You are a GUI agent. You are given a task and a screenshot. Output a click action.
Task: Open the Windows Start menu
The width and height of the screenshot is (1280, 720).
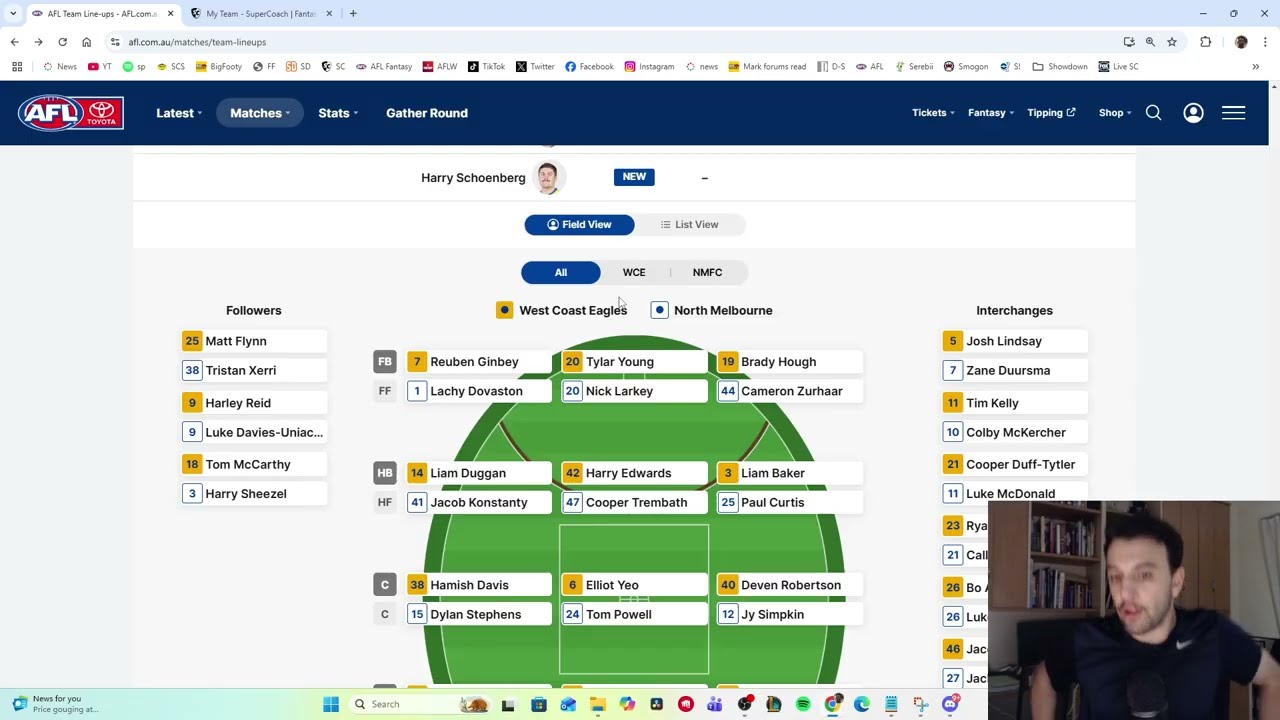point(331,704)
